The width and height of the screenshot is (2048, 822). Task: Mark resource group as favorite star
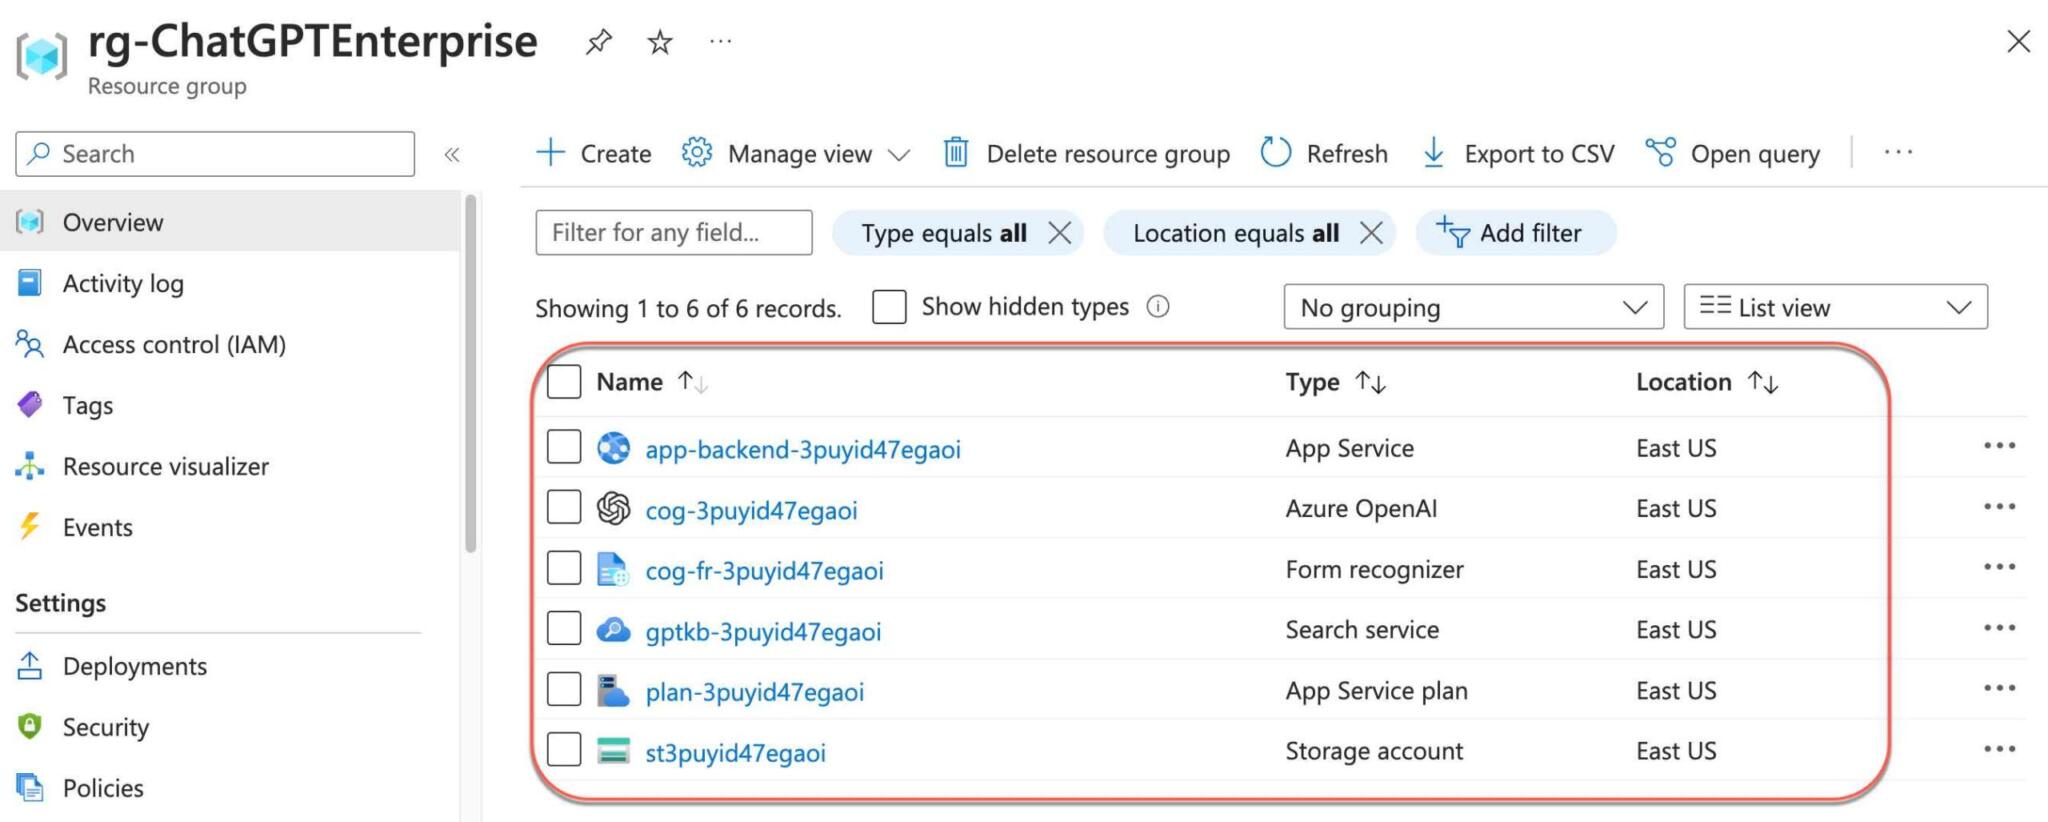pyautogui.click(x=660, y=42)
